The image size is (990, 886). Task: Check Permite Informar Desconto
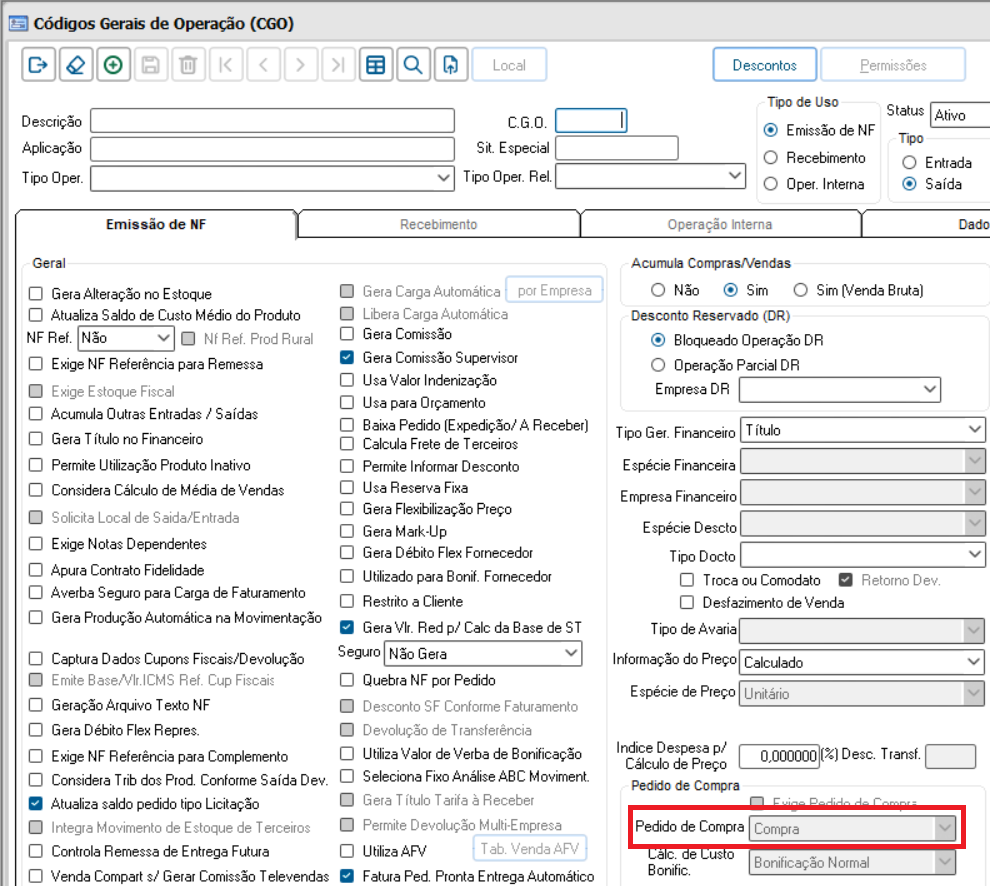point(347,466)
